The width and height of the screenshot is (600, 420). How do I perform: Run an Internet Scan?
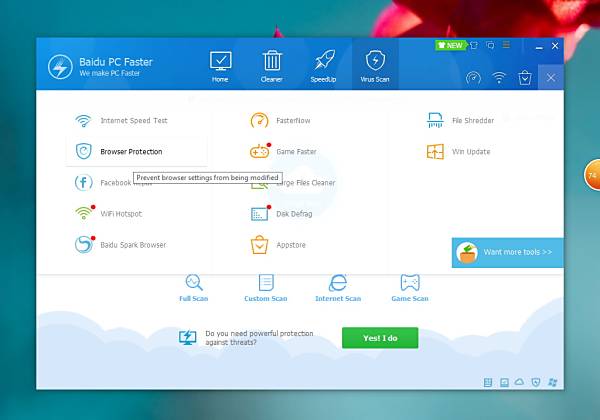point(338,288)
